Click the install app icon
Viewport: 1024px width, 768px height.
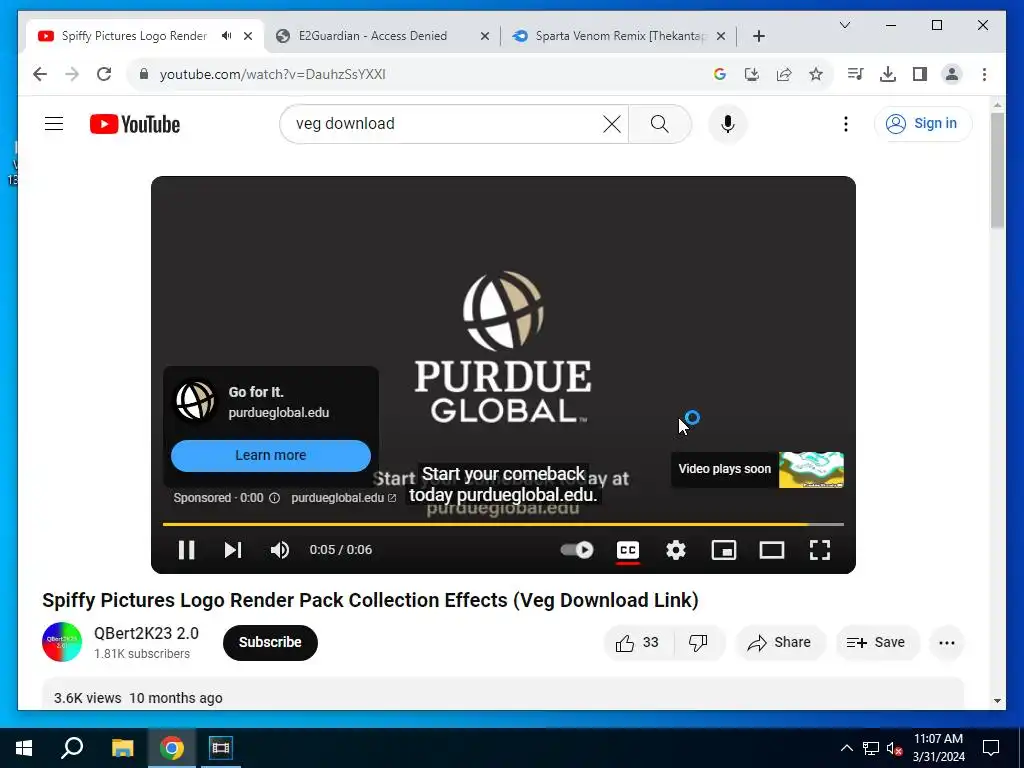coord(752,74)
